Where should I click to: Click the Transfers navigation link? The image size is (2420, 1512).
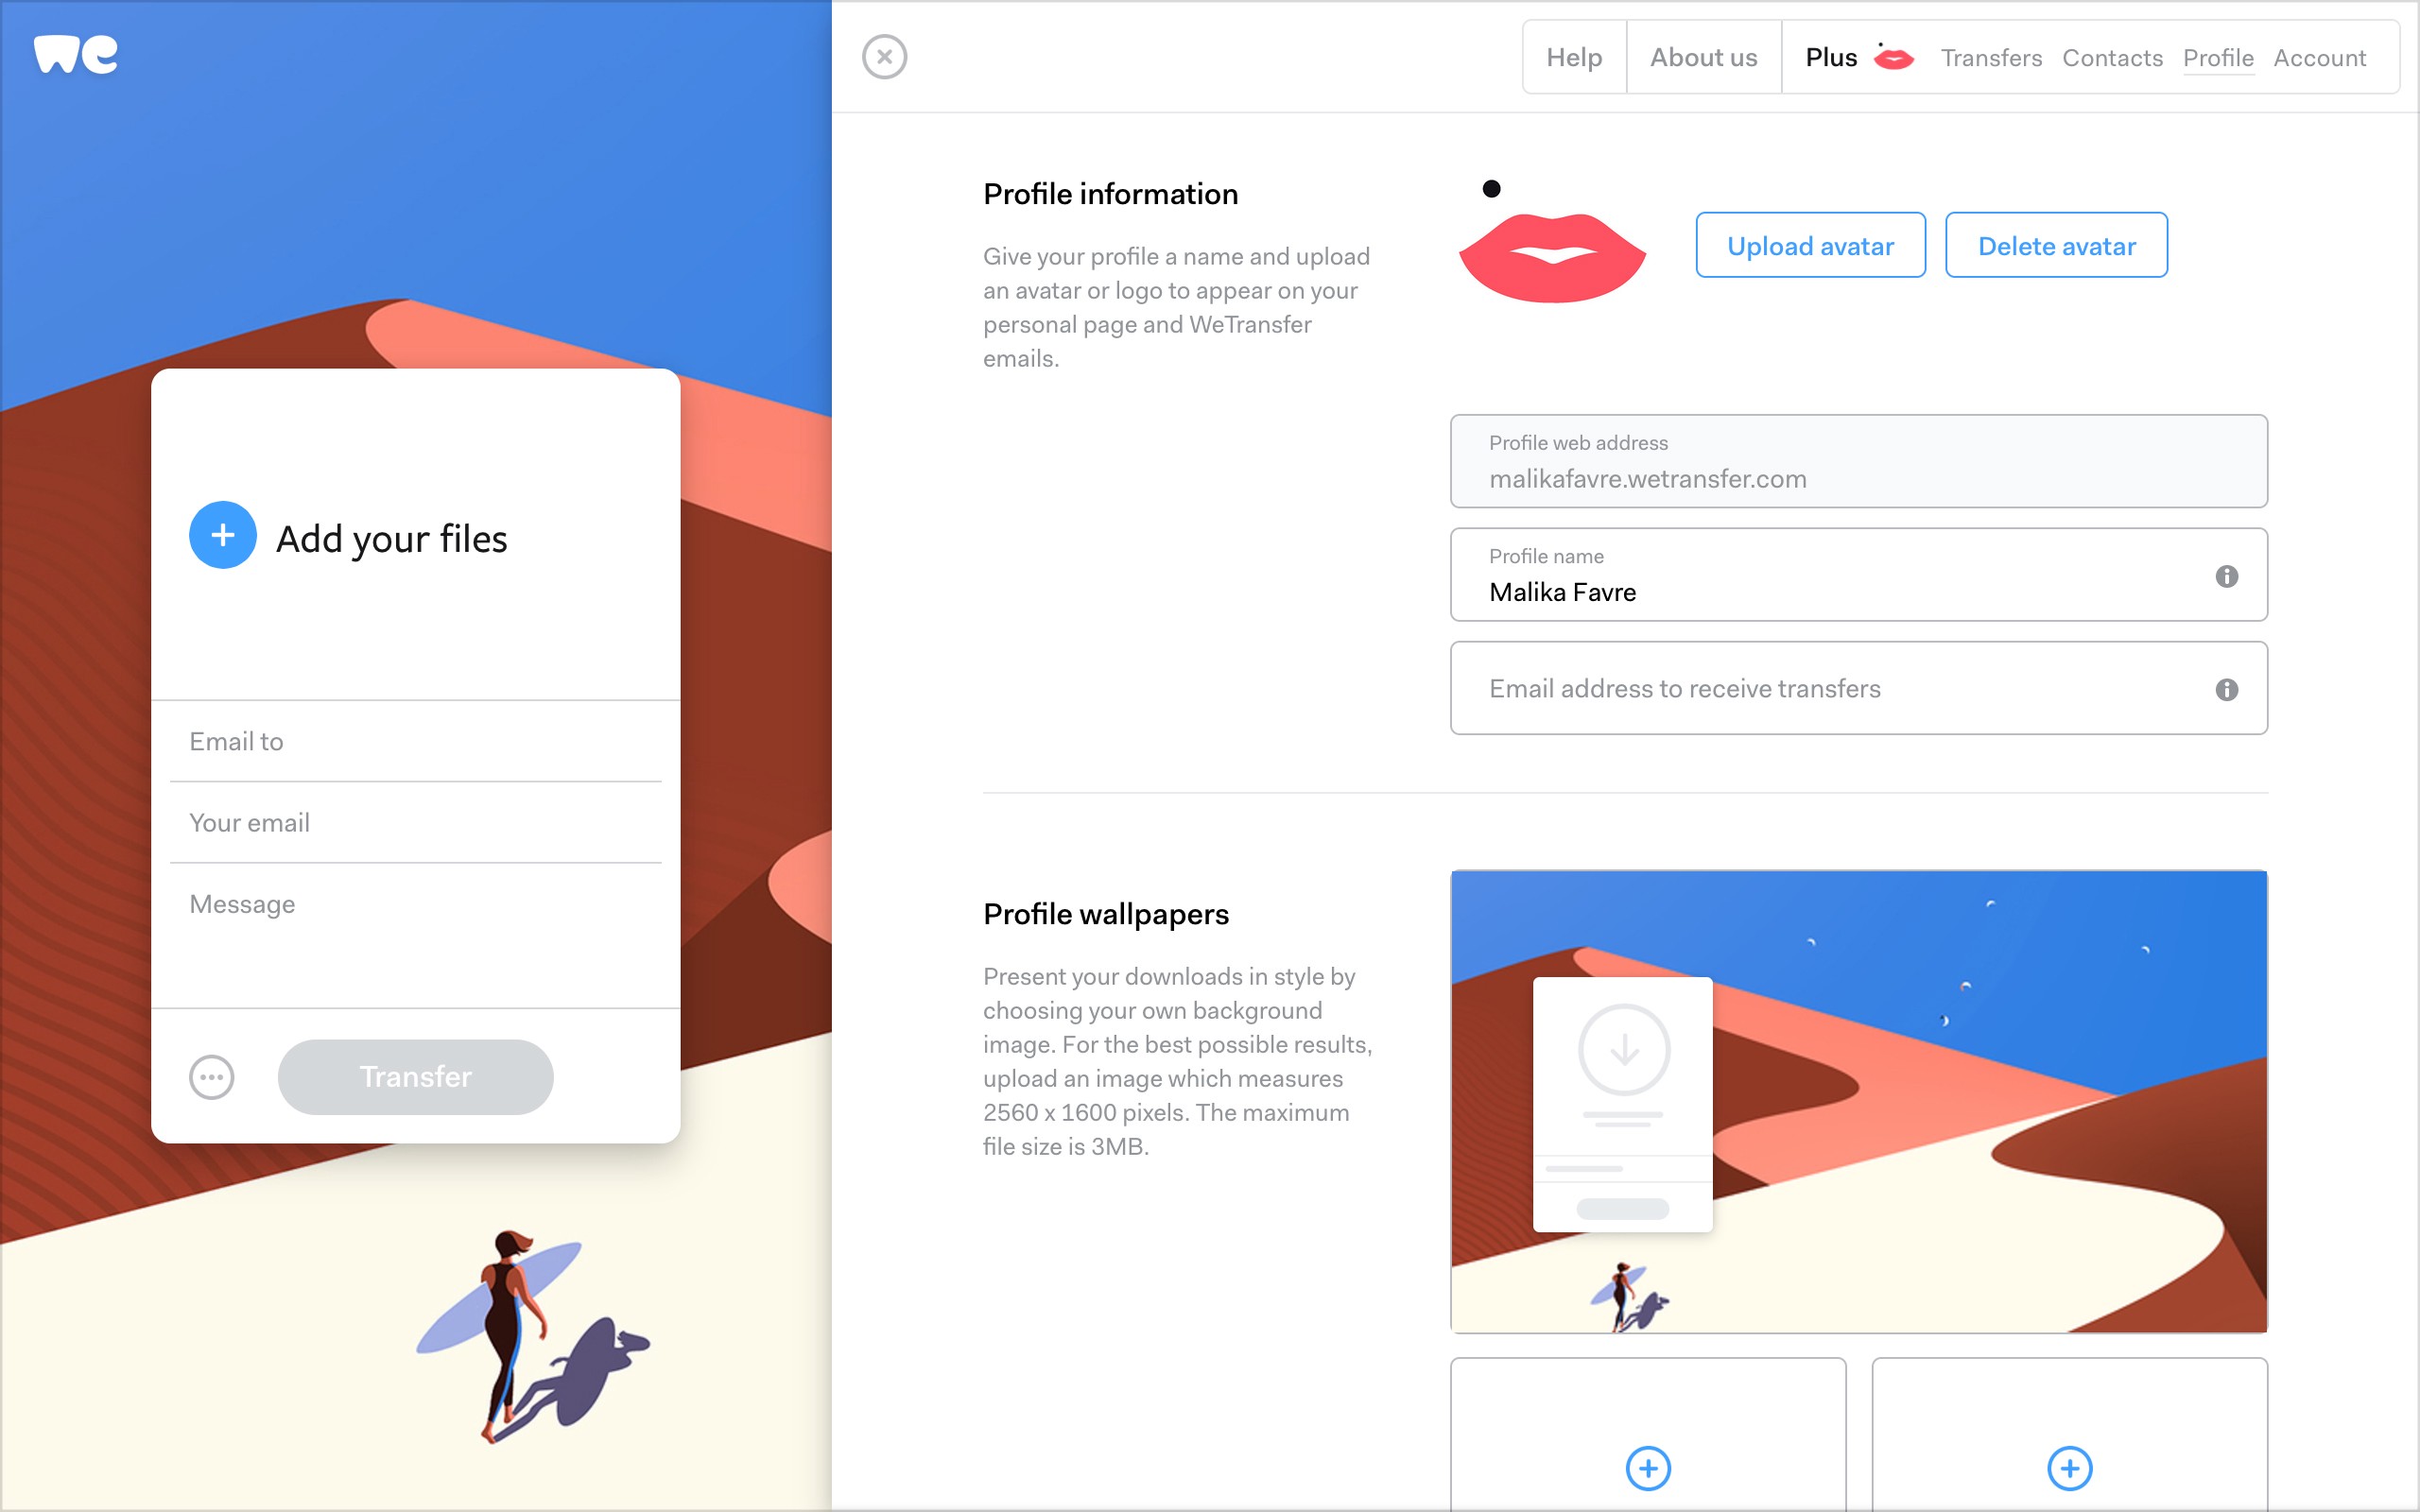click(1992, 56)
